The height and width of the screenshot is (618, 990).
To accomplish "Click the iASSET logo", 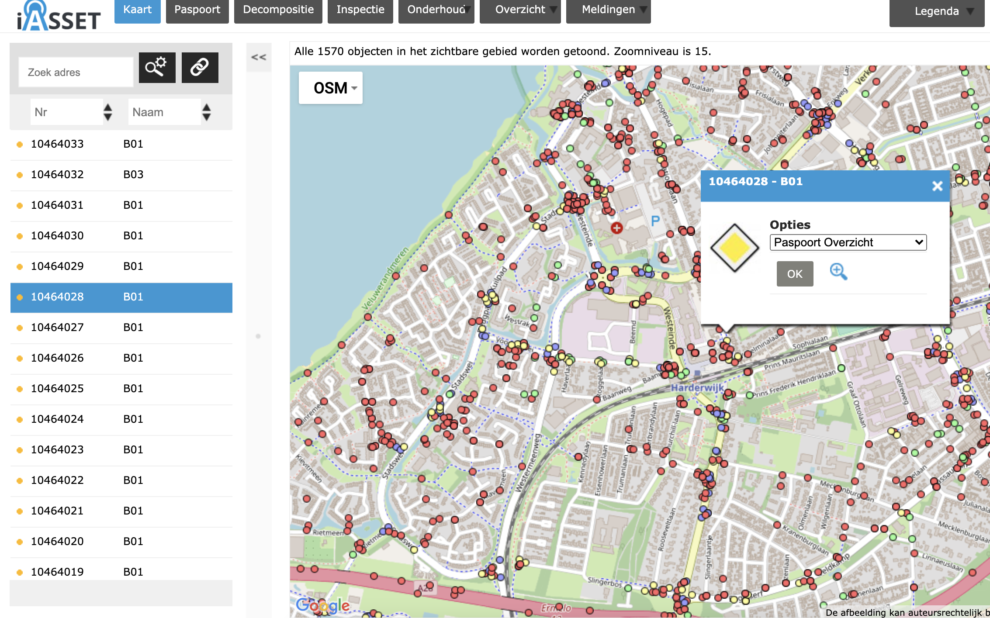I will click(x=58, y=17).
